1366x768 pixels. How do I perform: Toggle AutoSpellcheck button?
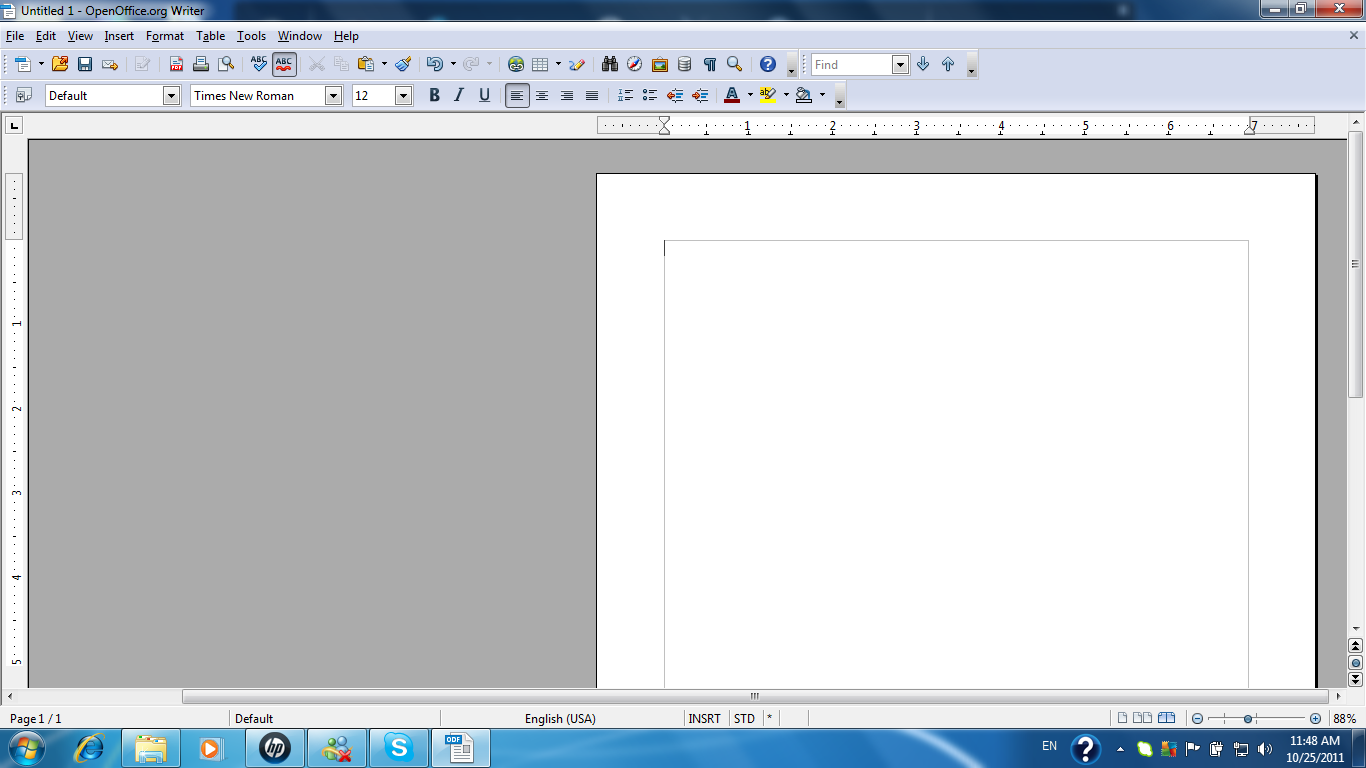284,64
